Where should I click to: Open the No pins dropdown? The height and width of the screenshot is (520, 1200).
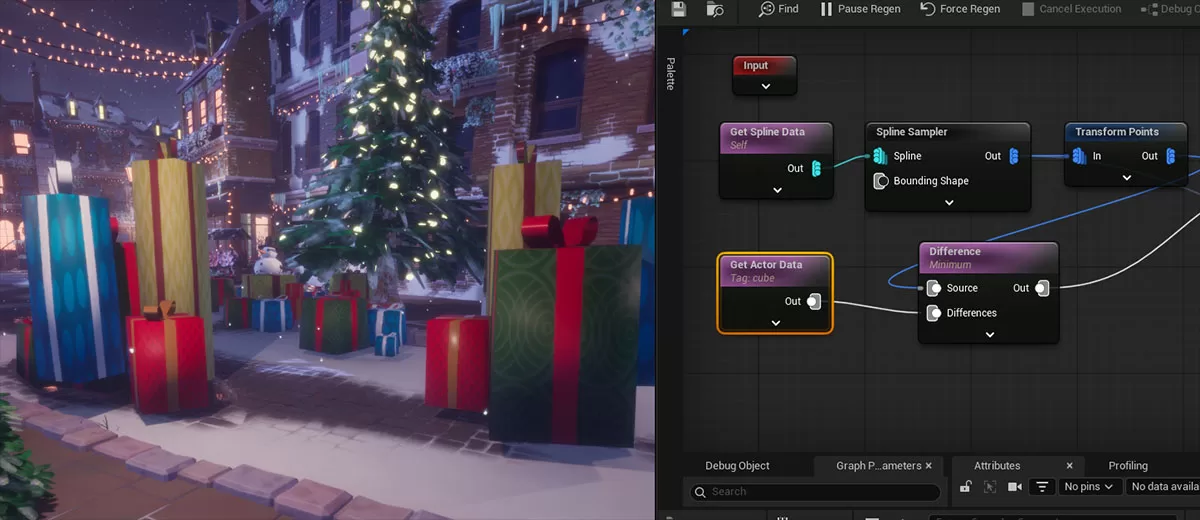point(1088,487)
